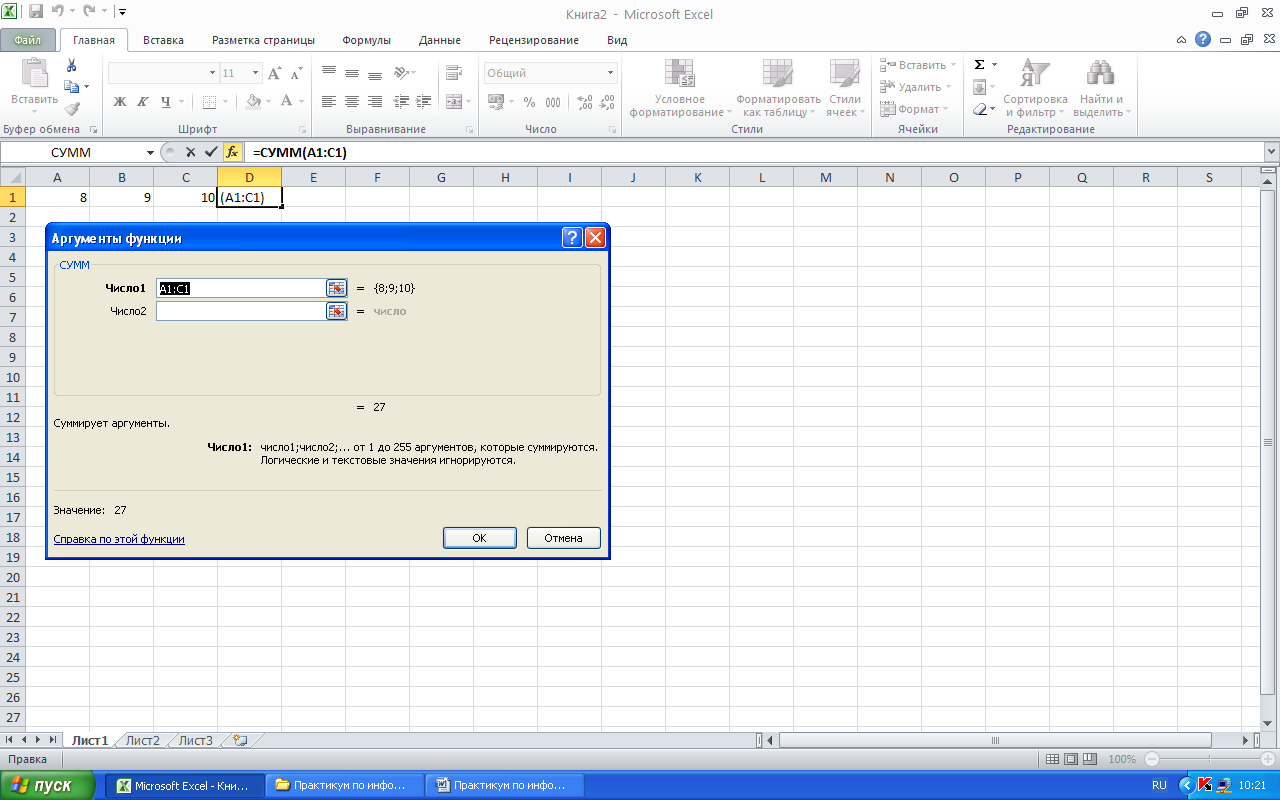Toggle Bold Ж formatting
The width and height of the screenshot is (1280, 800).
click(x=120, y=101)
